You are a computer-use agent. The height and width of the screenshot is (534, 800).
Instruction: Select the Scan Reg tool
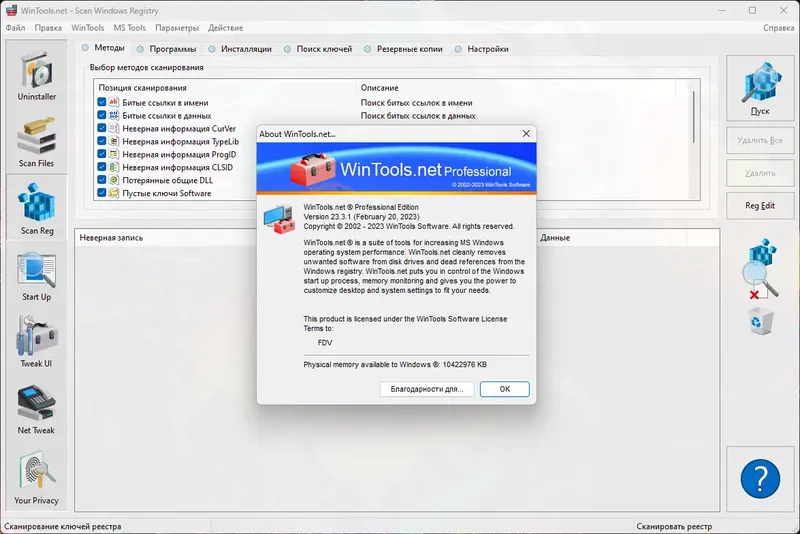pyautogui.click(x=36, y=208)
